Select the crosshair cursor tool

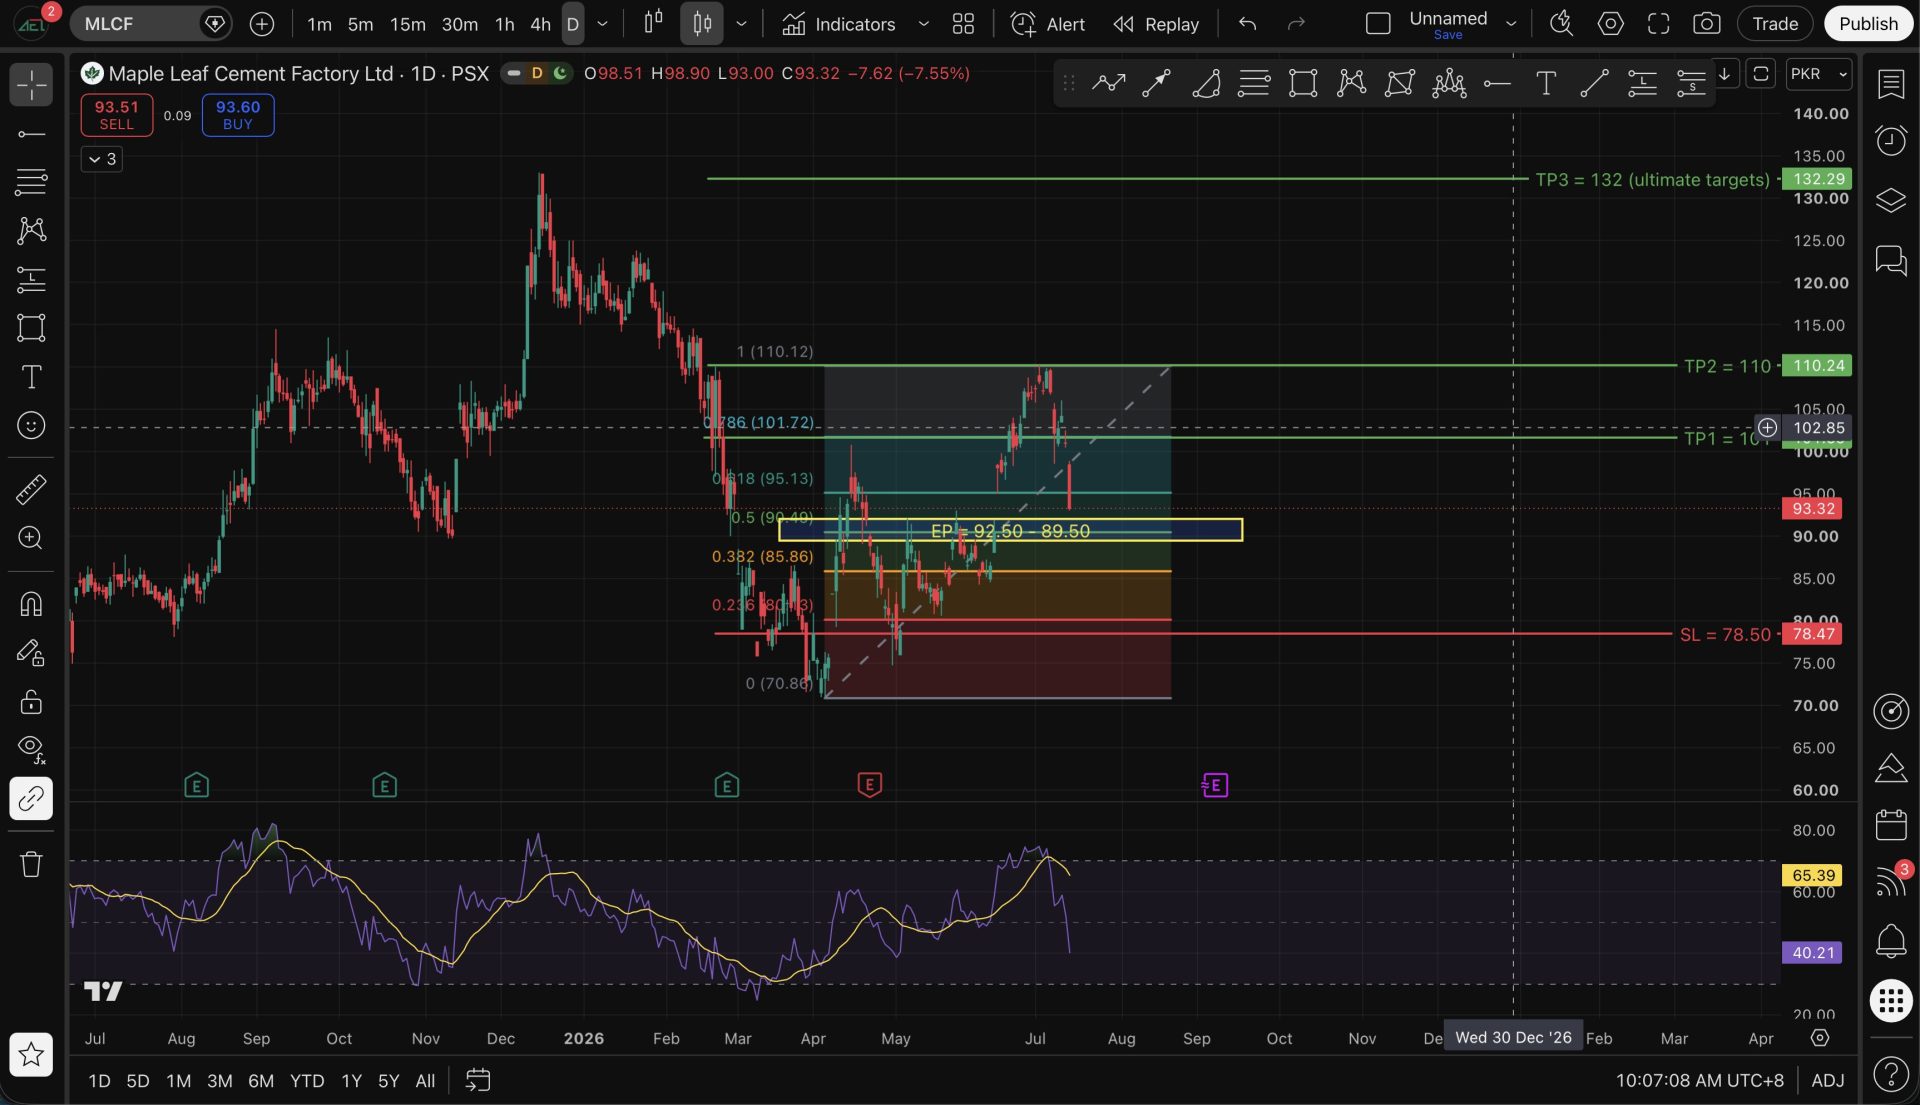pos(31,85)
